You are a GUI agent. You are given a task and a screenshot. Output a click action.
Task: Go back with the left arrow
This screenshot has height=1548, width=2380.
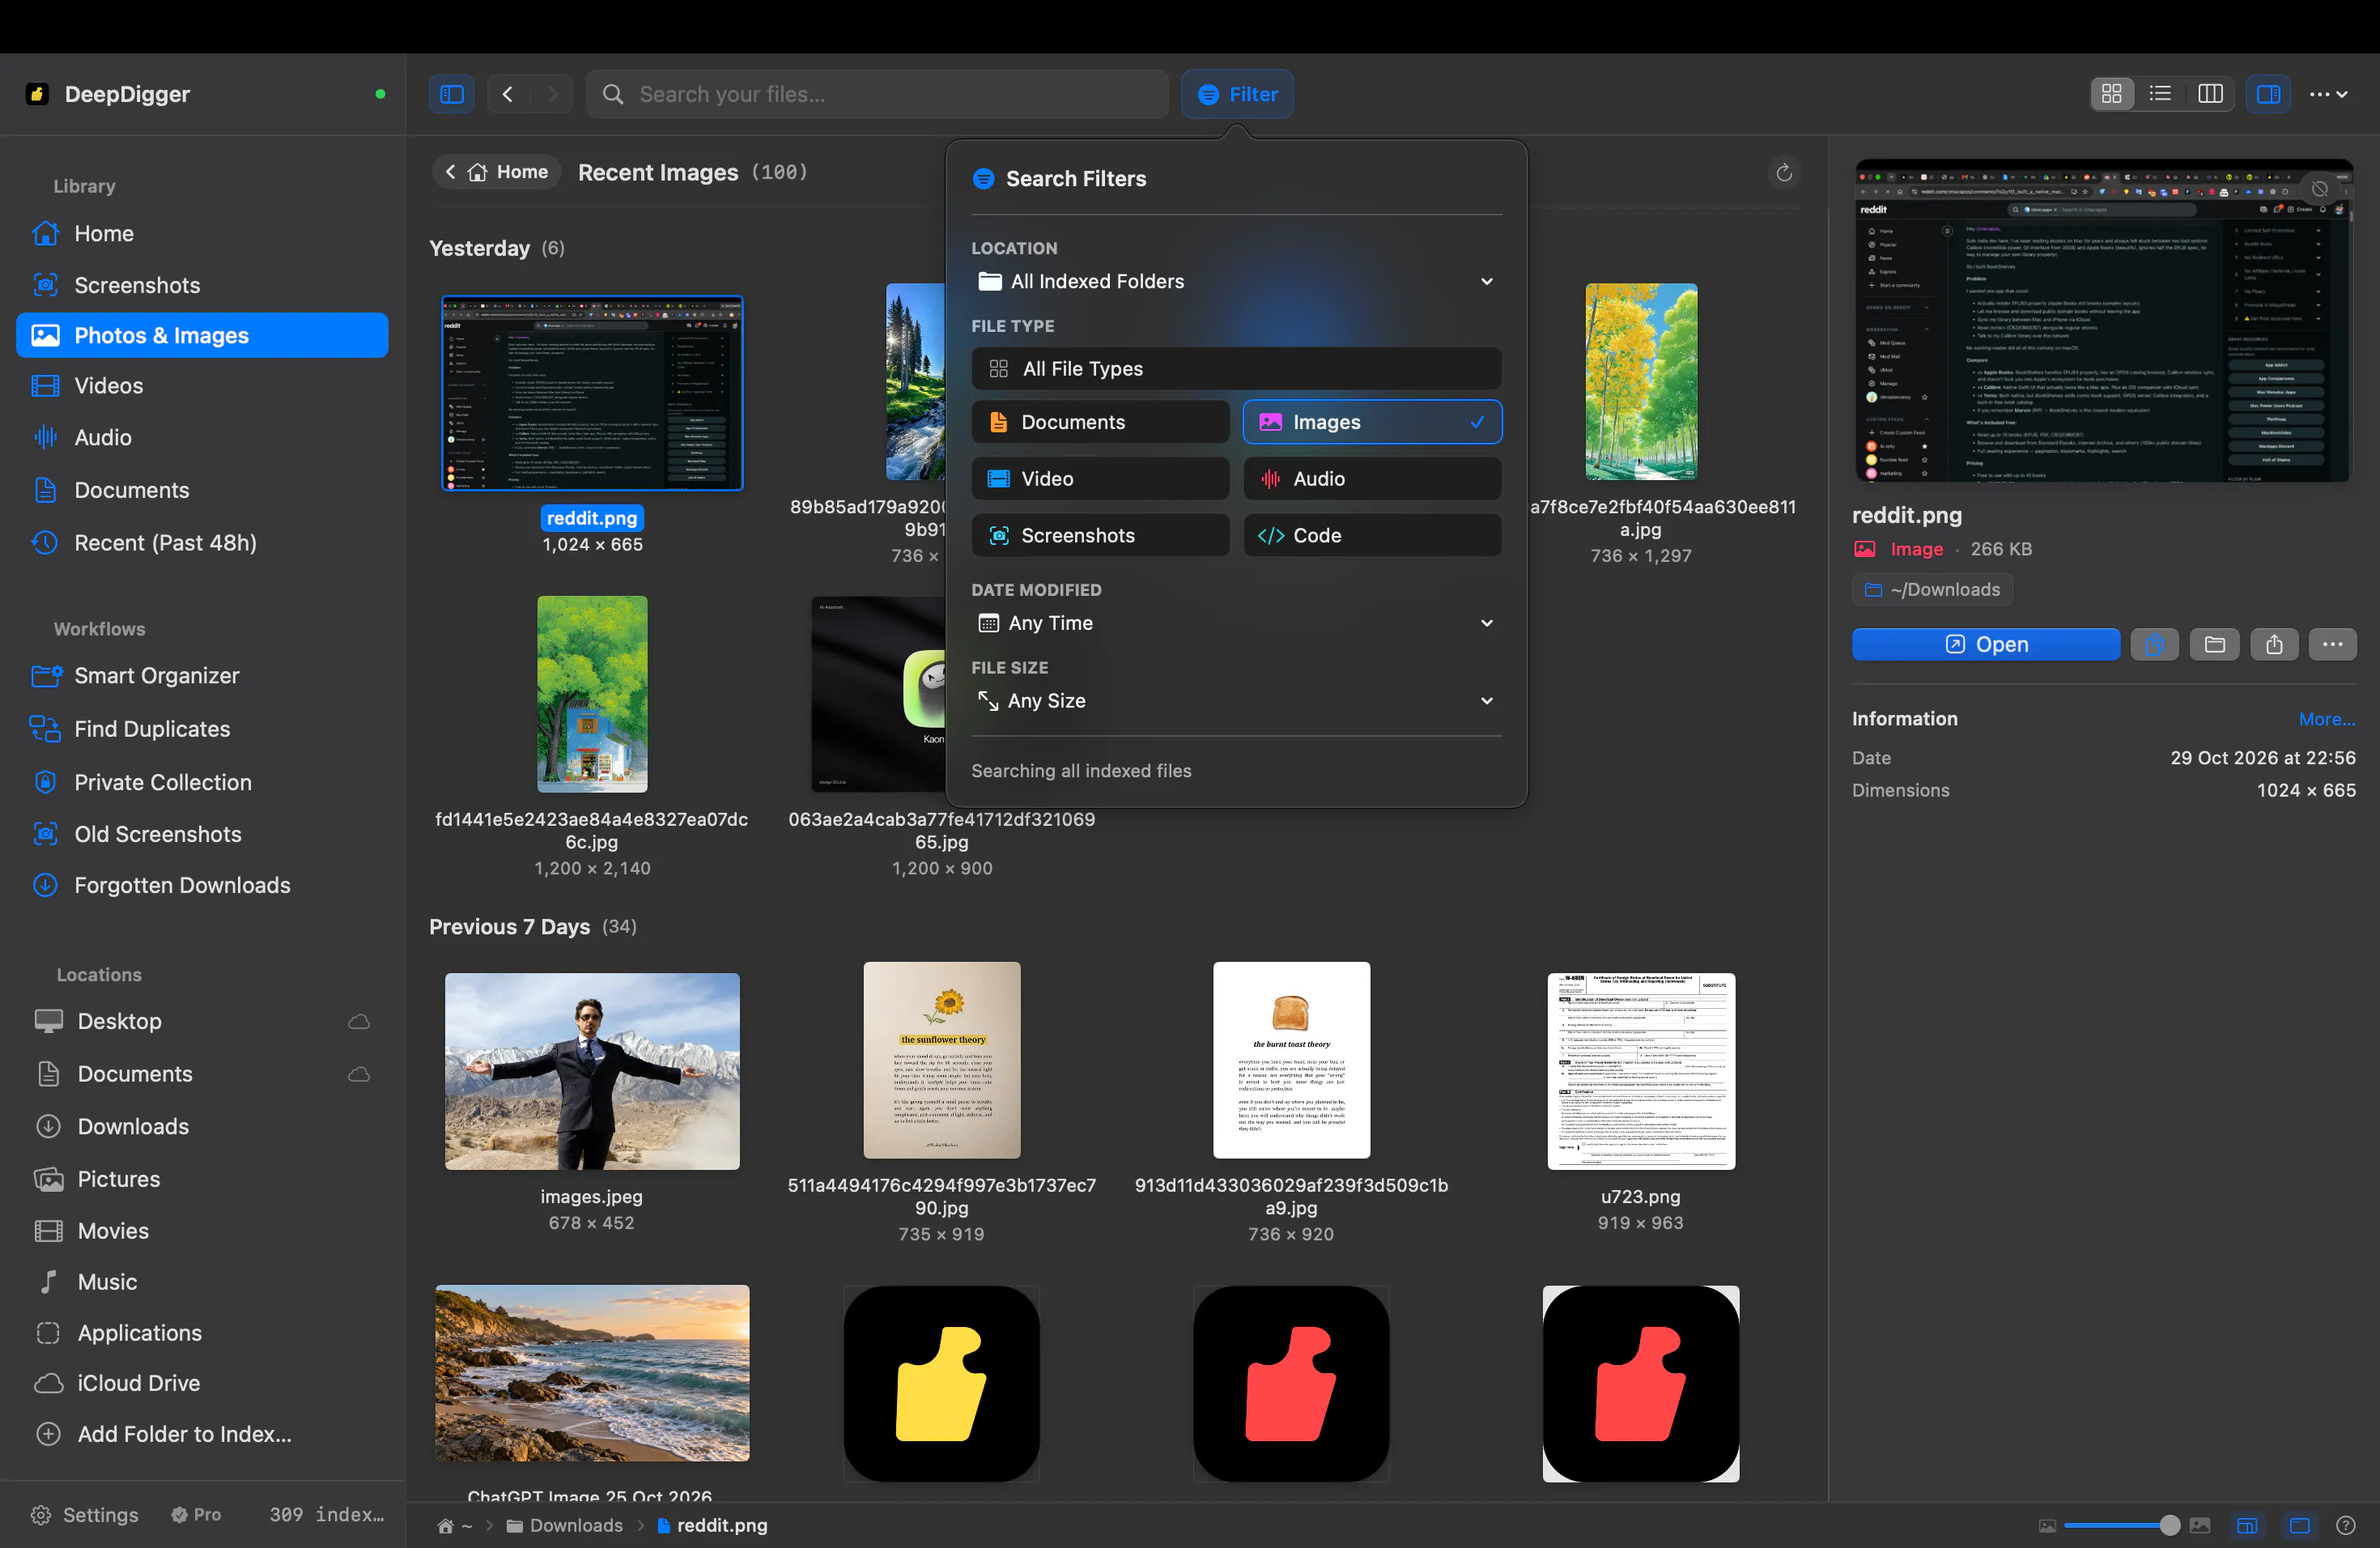508,94
